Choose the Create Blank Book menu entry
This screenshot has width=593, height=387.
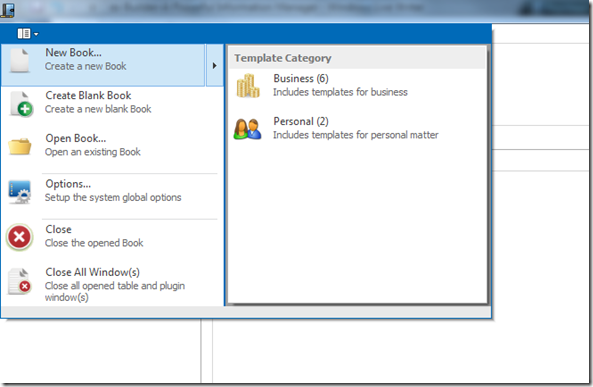click(112, 102)
